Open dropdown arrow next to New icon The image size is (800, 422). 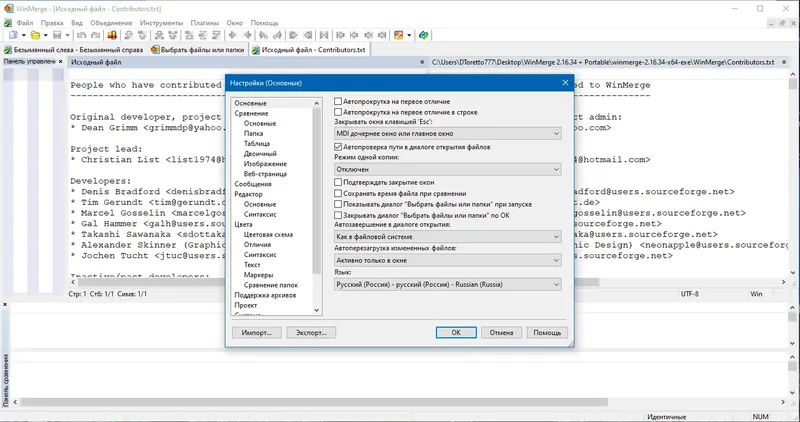[x=23, y=35]
